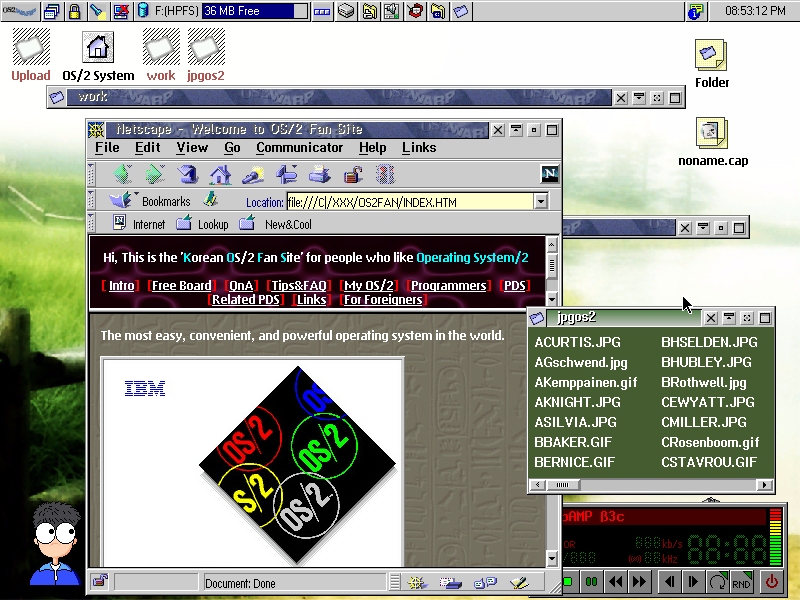This screenshot has height=600, width=800.
Task: Follow the Free Board link
Action: click(x=182, y=286)
